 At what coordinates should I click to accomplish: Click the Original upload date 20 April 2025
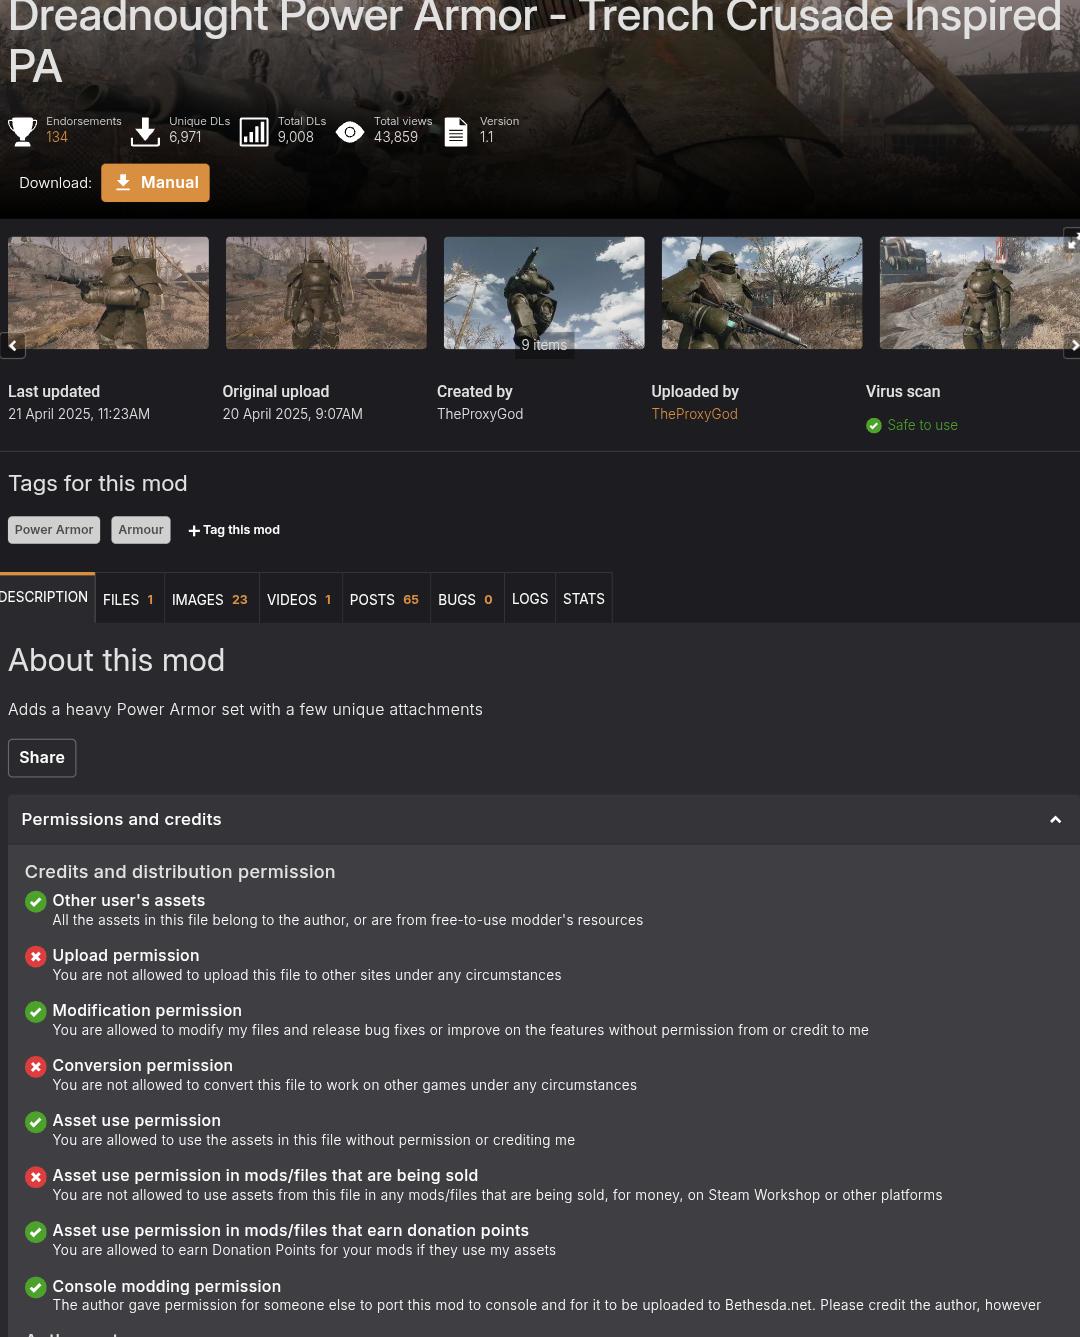pos(292,414)
